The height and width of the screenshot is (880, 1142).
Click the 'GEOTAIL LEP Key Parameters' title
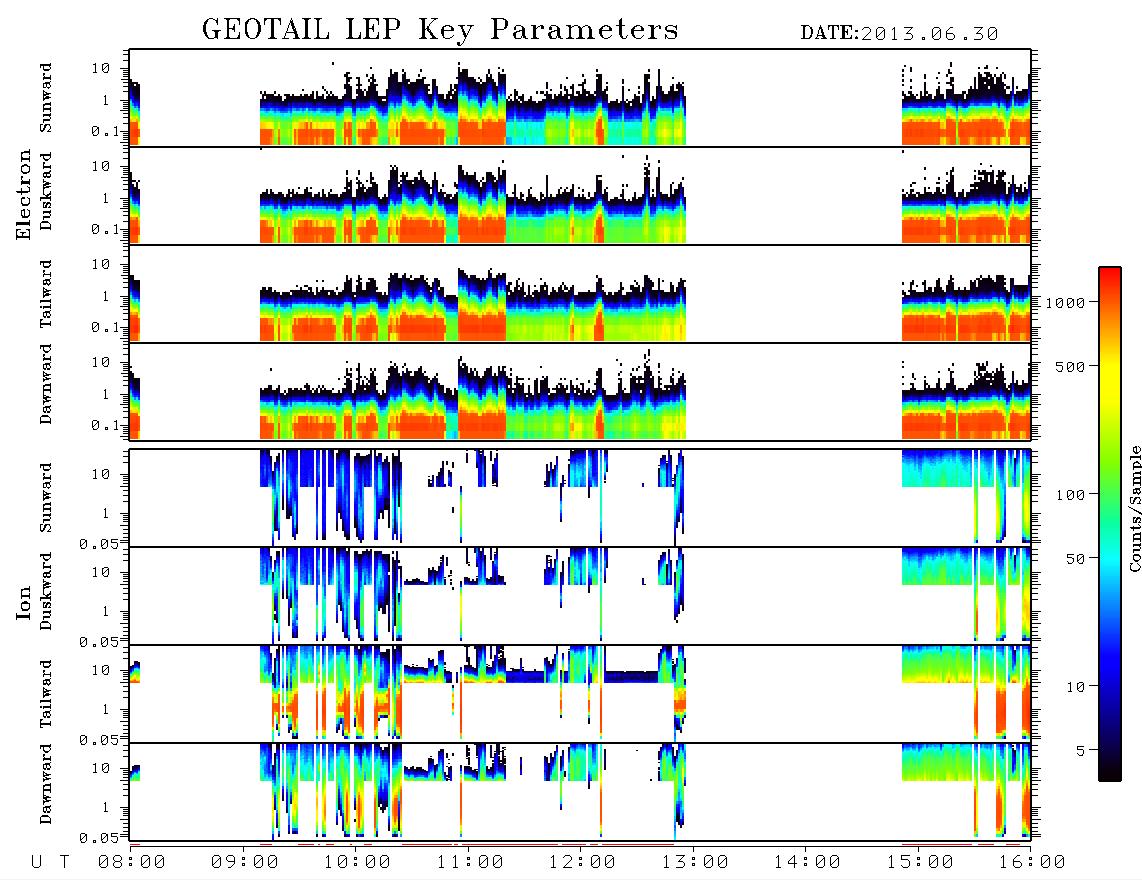pos(440,30)
